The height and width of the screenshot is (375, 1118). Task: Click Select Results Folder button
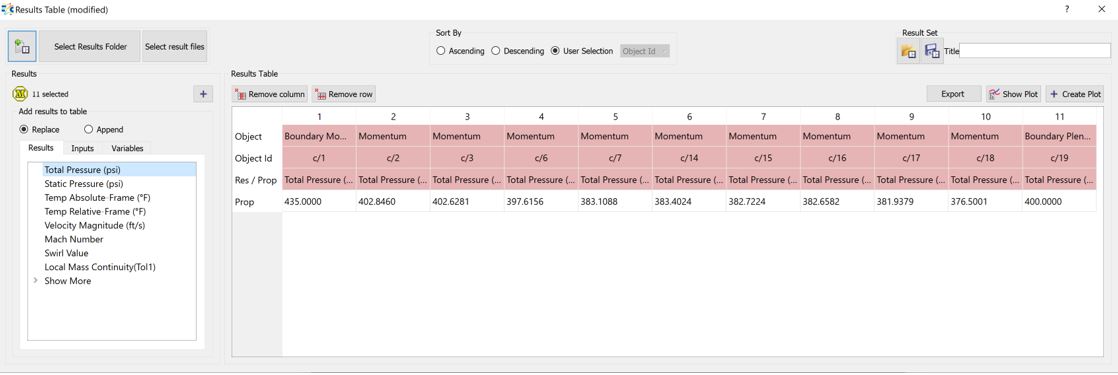(x=91, y=47)
